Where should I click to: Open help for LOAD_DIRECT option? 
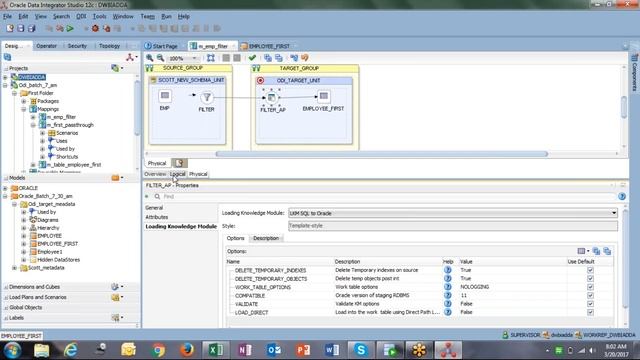click(447, 312)
